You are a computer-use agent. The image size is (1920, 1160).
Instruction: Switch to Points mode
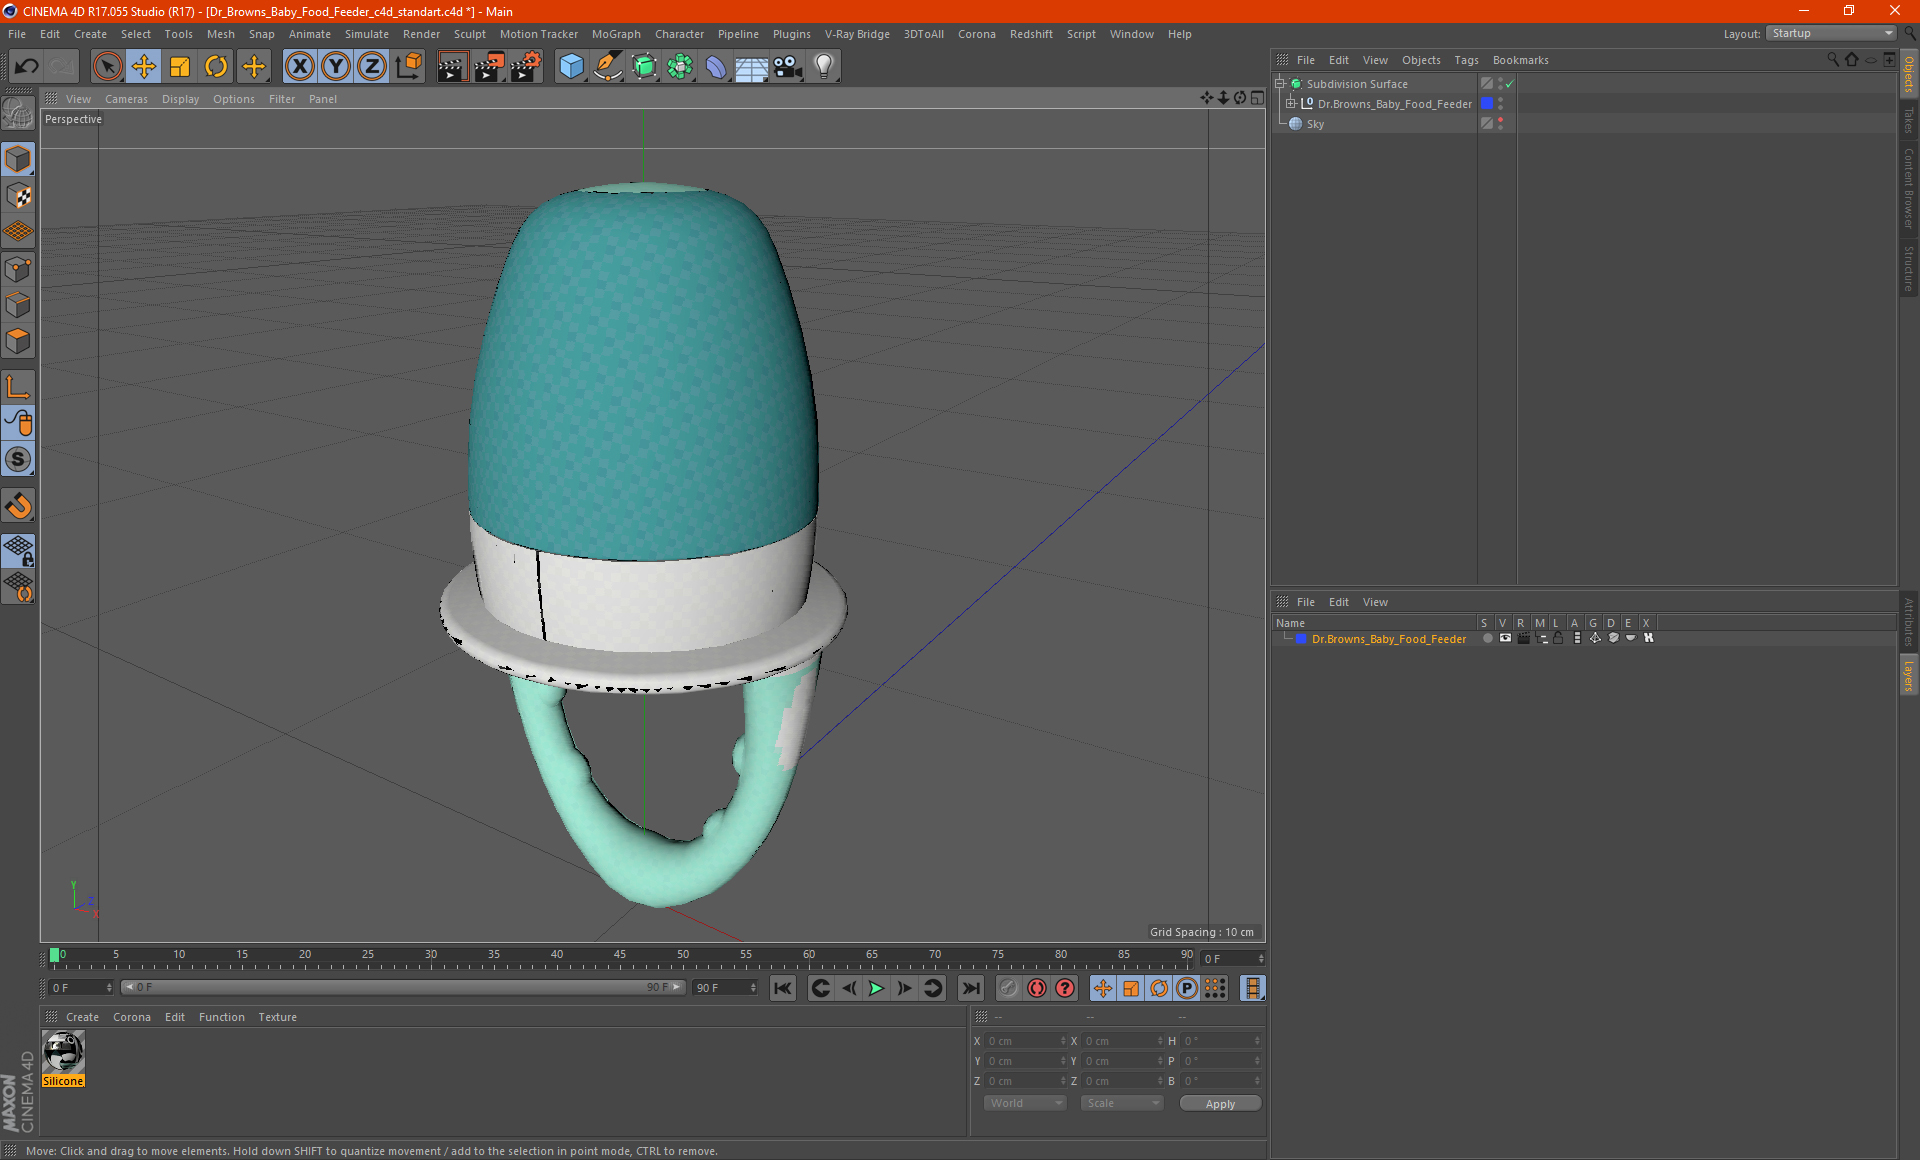18,269
